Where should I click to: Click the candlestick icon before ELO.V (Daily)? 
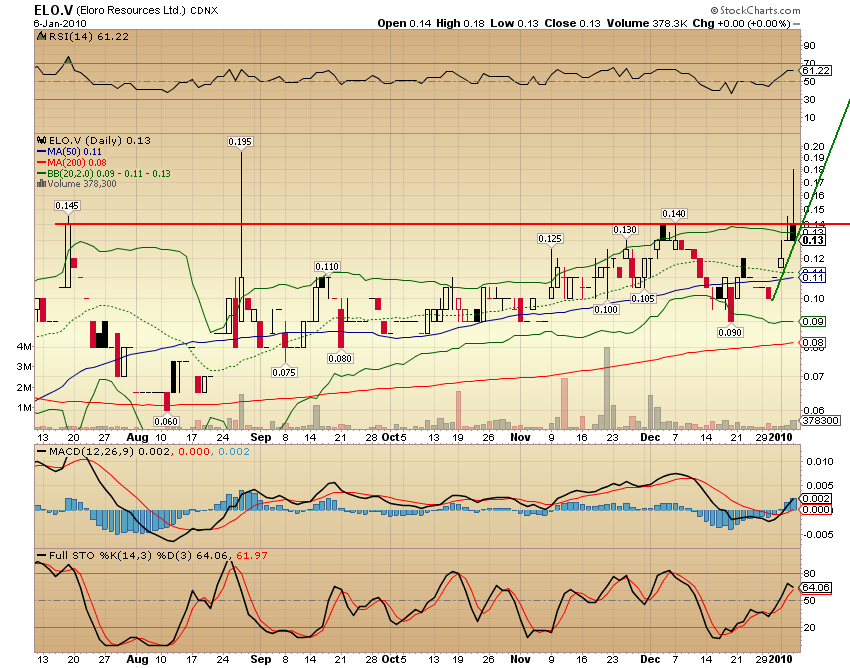(x=41, y=140)
